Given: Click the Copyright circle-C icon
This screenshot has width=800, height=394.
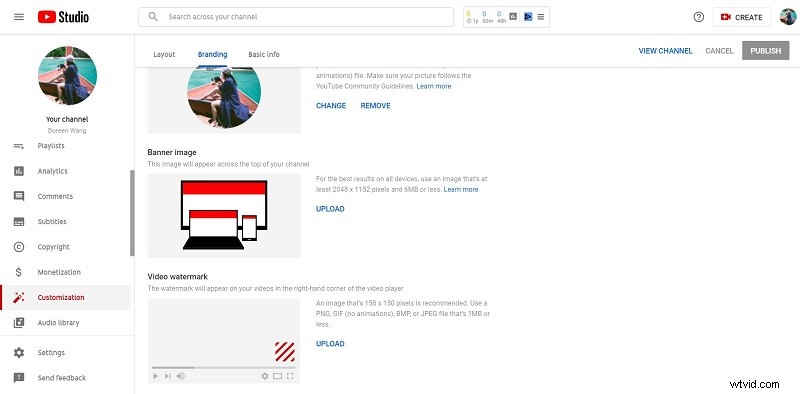Looking at the screenshot, I should (x=19, y=247).
